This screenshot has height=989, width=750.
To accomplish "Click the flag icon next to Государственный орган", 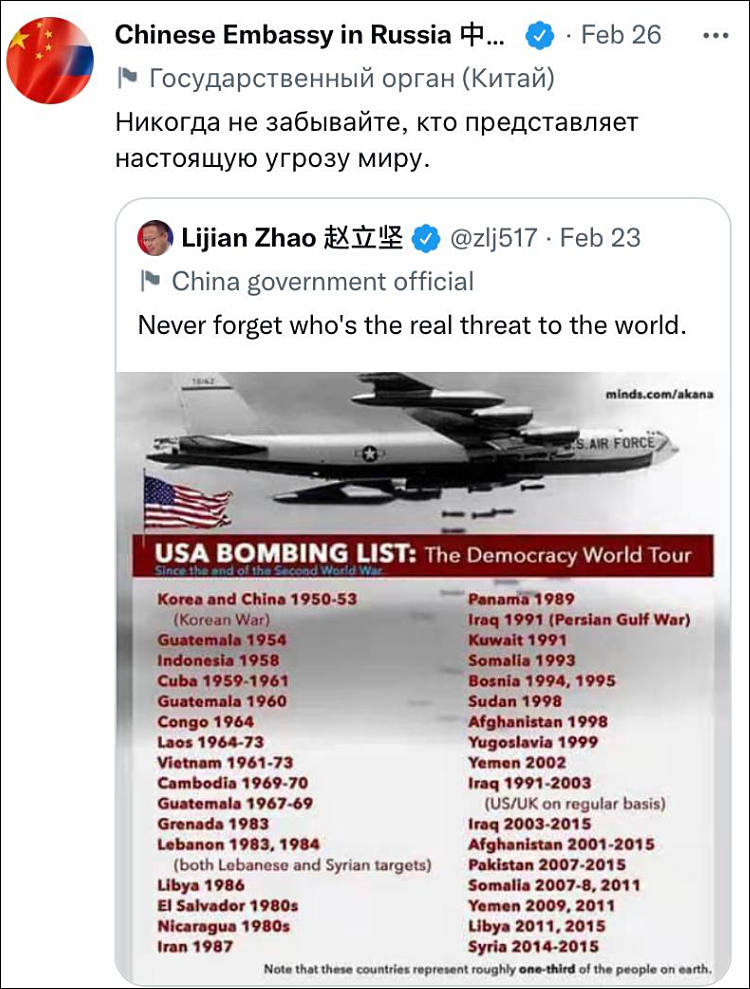I will pyautogui.click(x=127, y=78).
